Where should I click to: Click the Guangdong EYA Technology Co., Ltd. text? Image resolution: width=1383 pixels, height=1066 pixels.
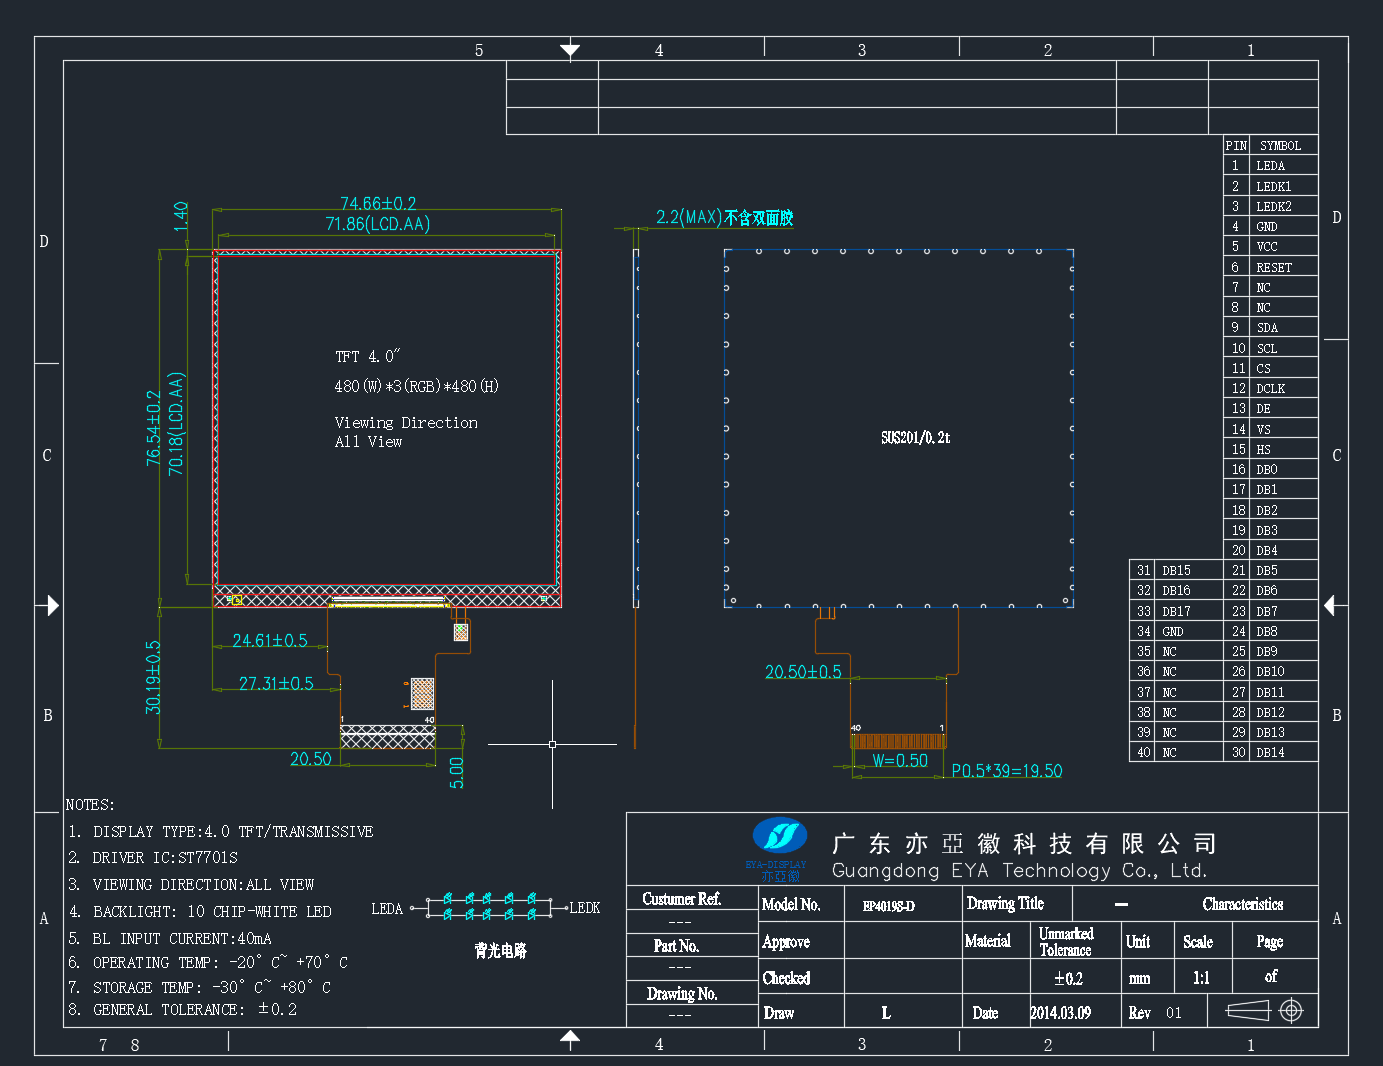point(1019,870)
